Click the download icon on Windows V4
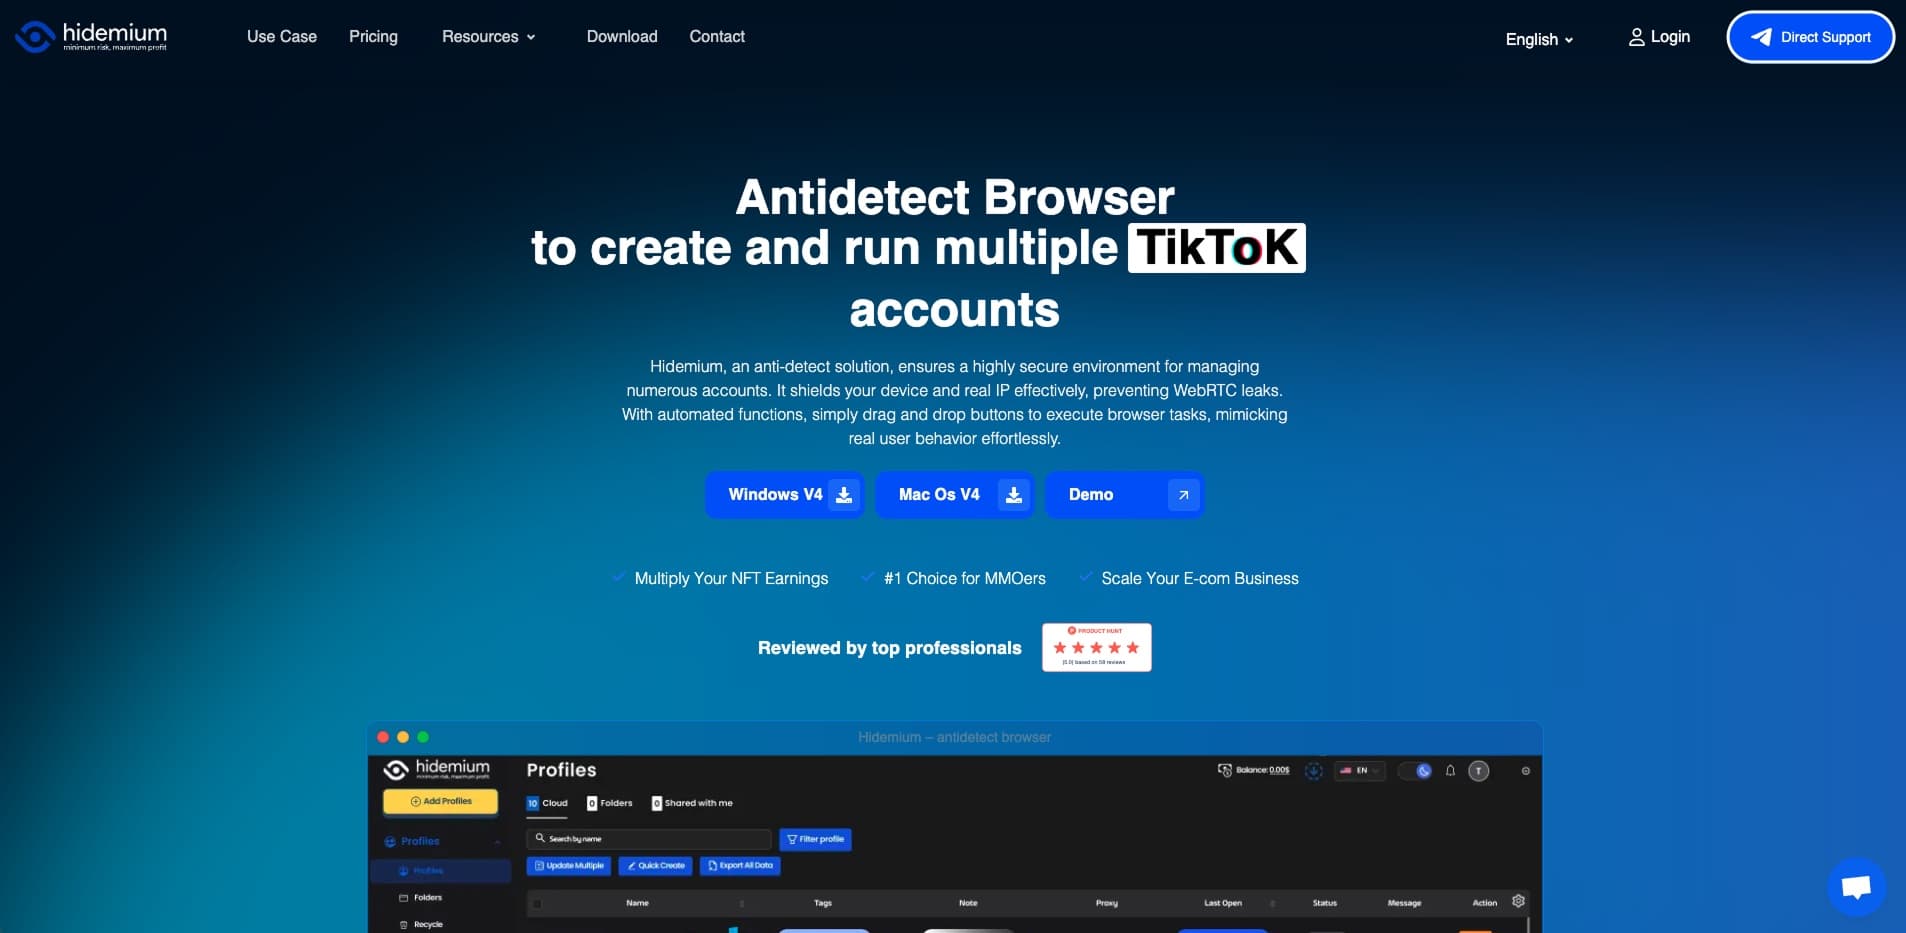 tap(844, 495)
